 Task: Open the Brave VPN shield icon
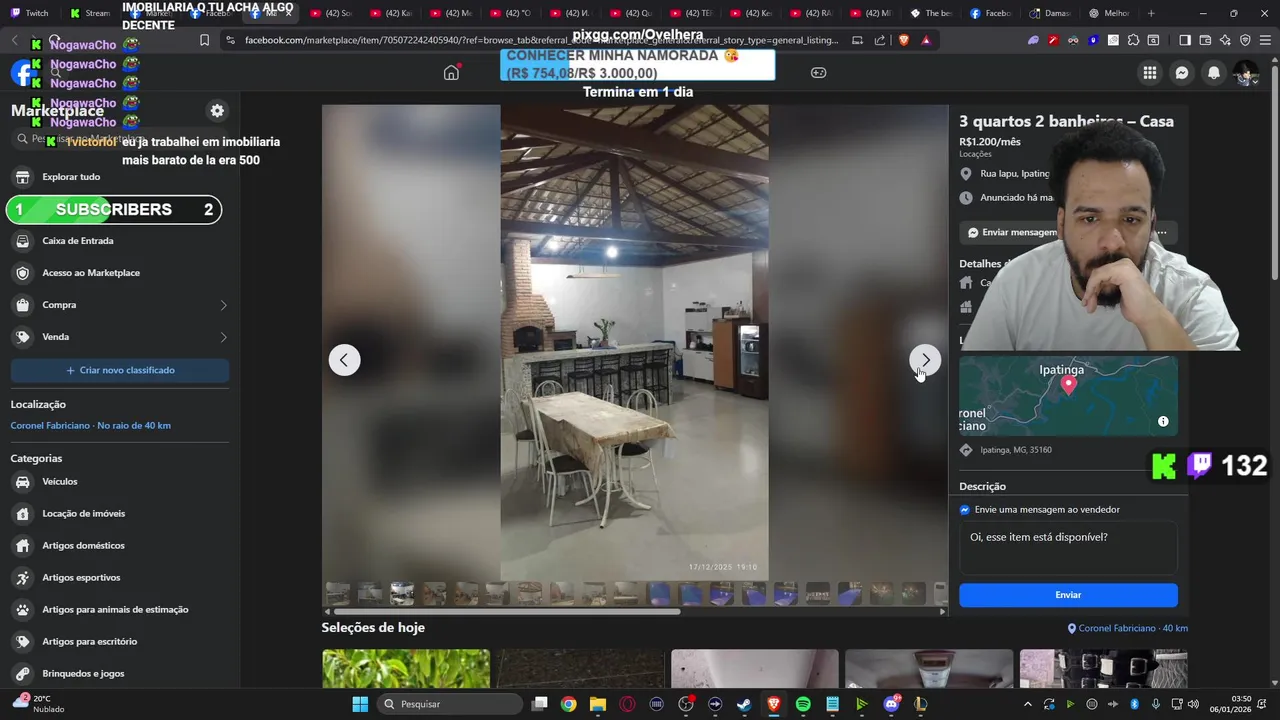(x=1245, y=40)
